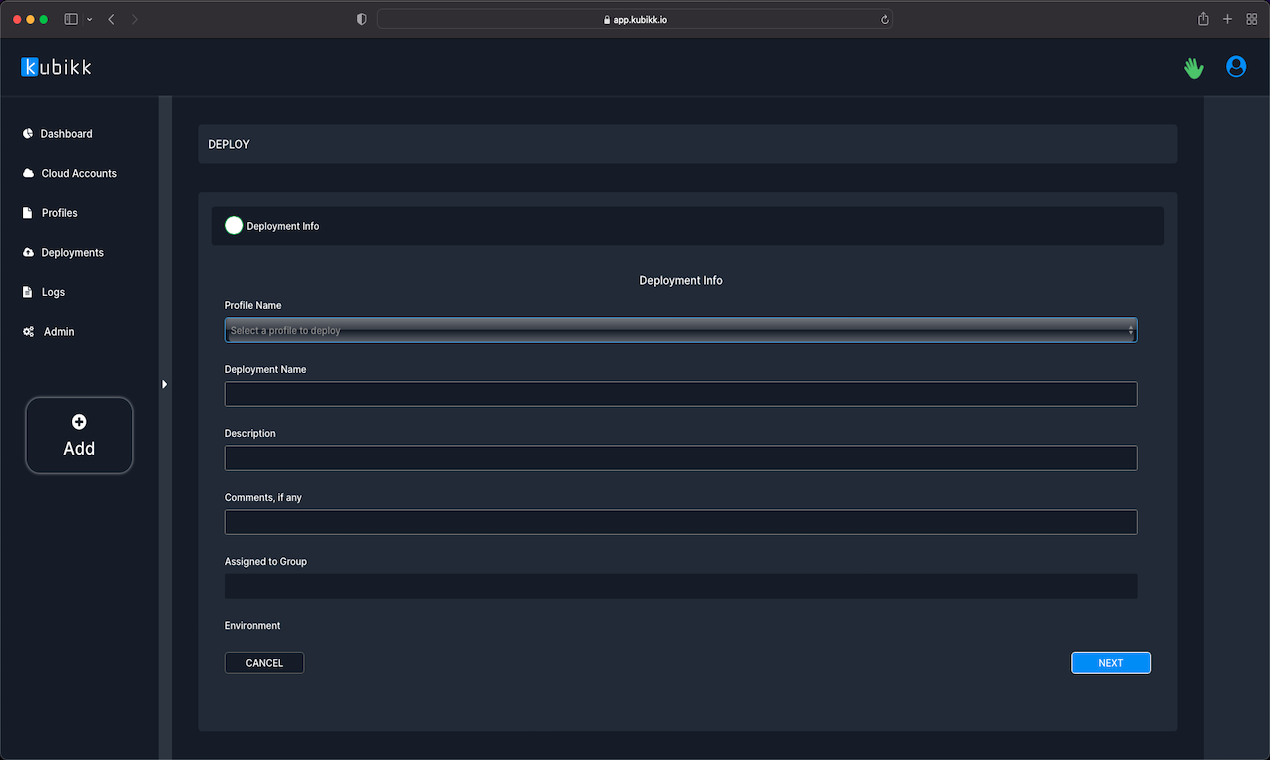Click the Cloud Accounts cloud icon
Image resolution: width=1270 pixels, height=760 pixels.
click(27, 172)
